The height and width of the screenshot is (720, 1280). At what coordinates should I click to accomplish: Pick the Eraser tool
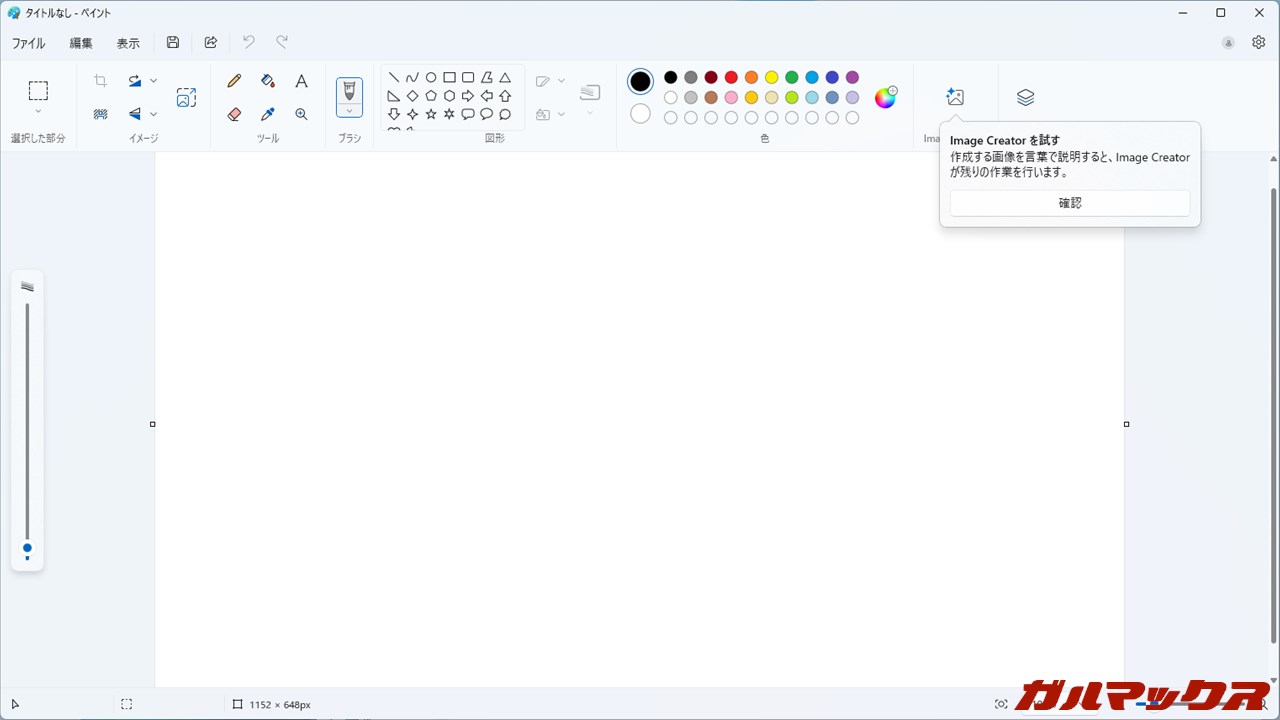point(234,114)
